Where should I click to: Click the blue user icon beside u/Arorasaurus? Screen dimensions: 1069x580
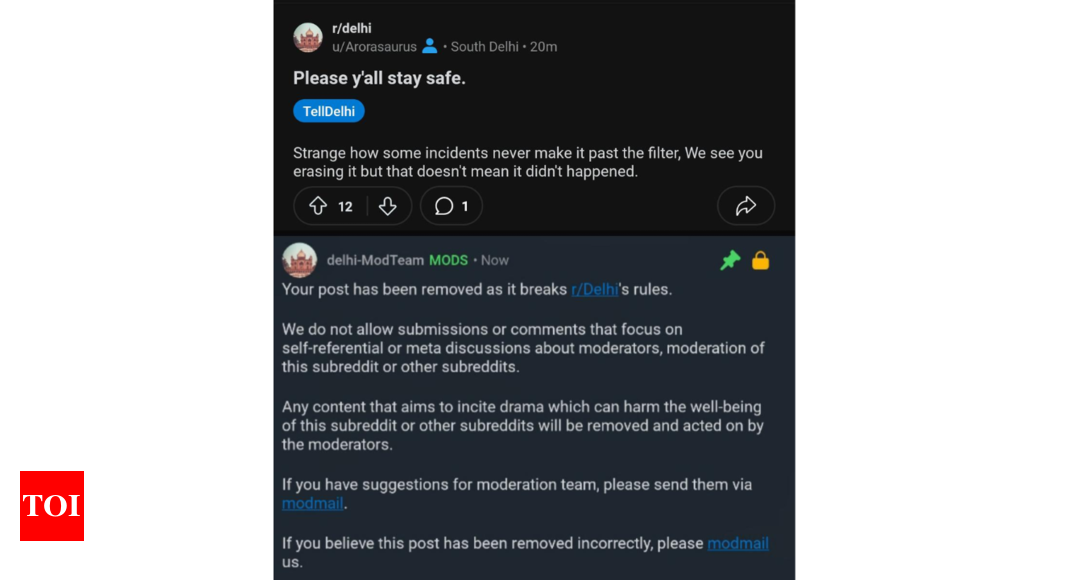coord(430,46)
